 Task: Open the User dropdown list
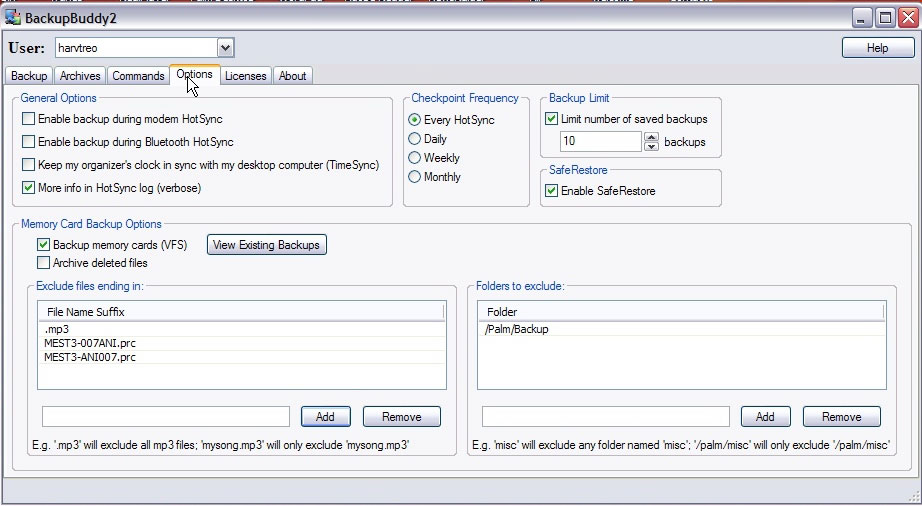tap(225, 47)
